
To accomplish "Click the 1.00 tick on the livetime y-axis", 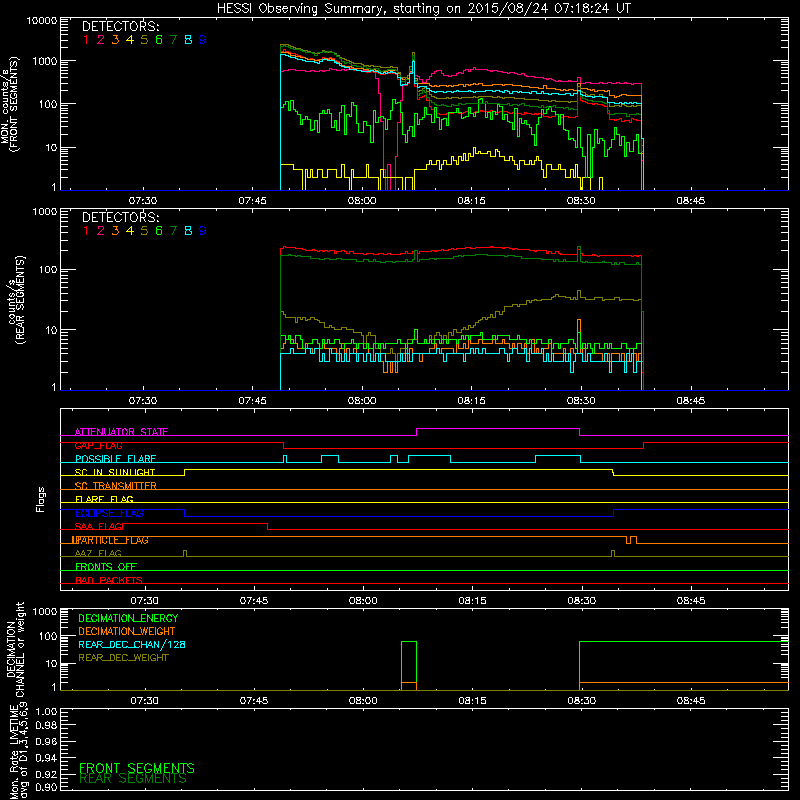I will [x=46, y=712].
